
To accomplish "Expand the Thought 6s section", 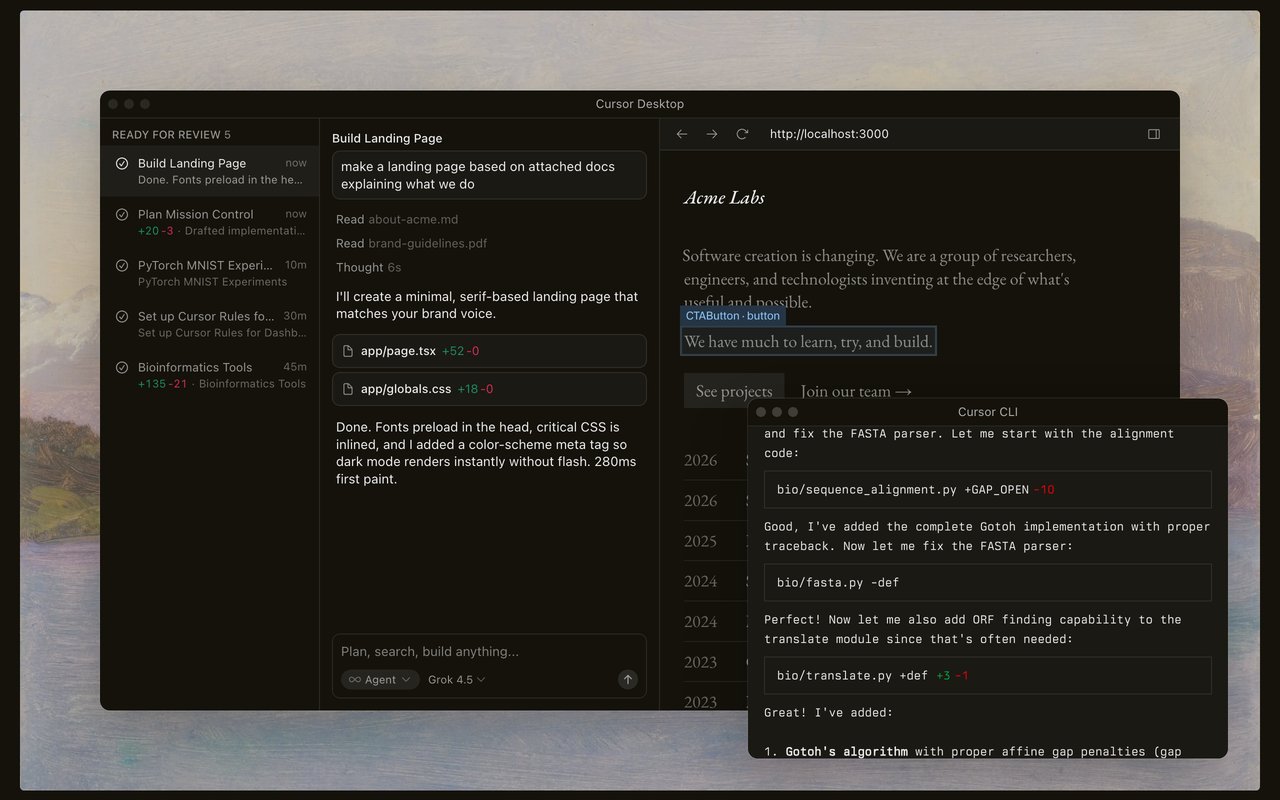I will point(368,267).
